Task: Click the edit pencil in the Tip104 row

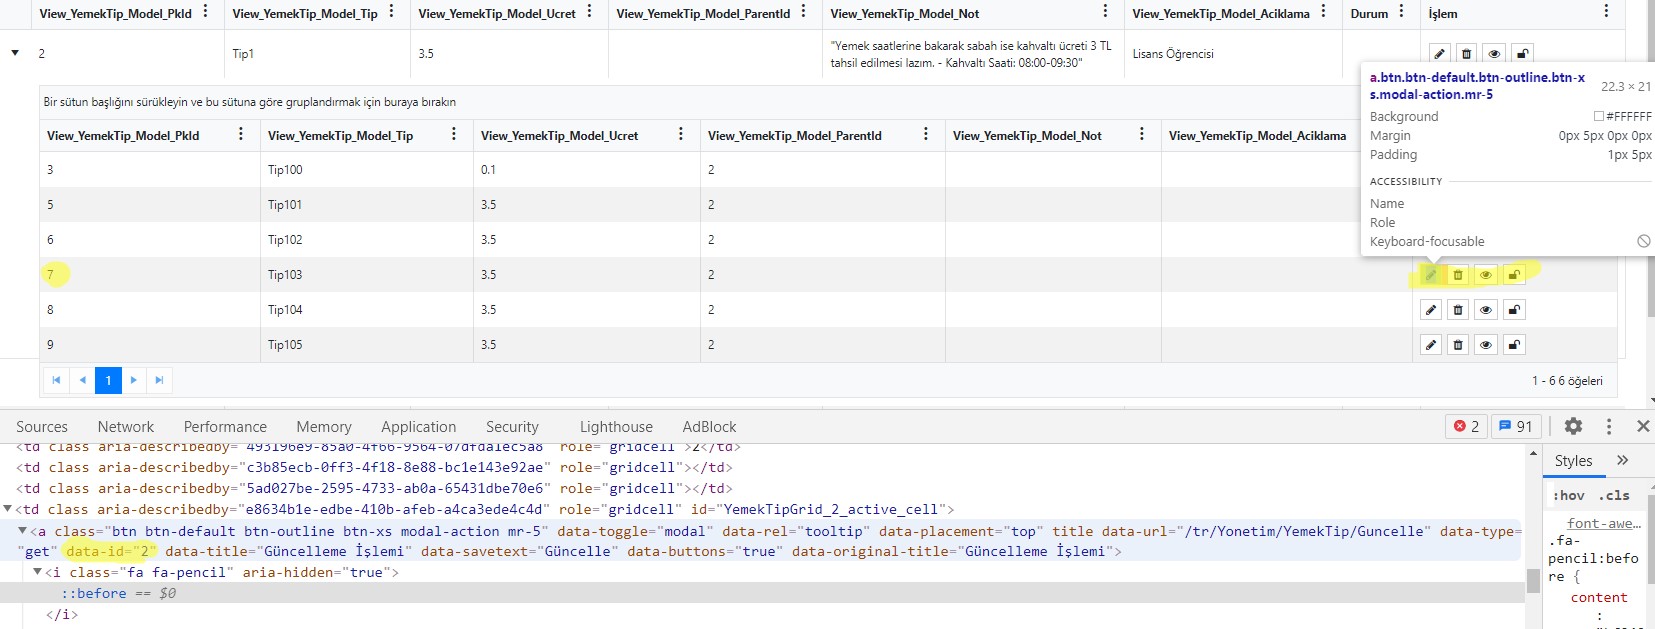Action: 1431,310
